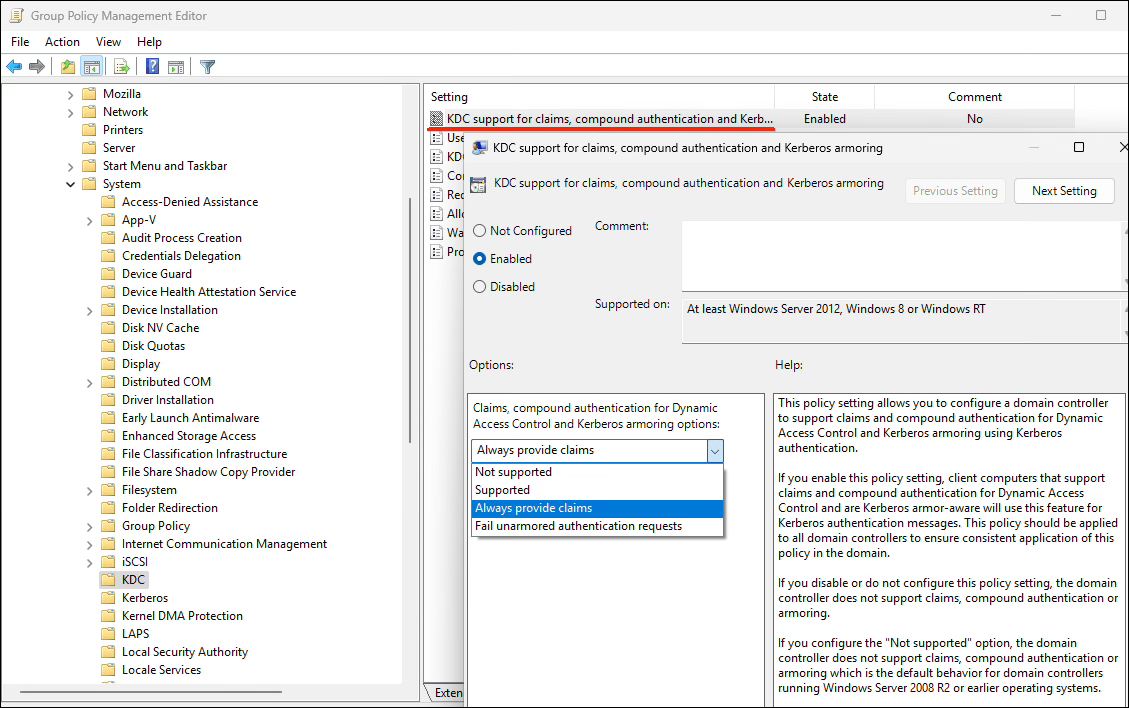Click the Folder Redirection folder icon

tap(108, 508)
